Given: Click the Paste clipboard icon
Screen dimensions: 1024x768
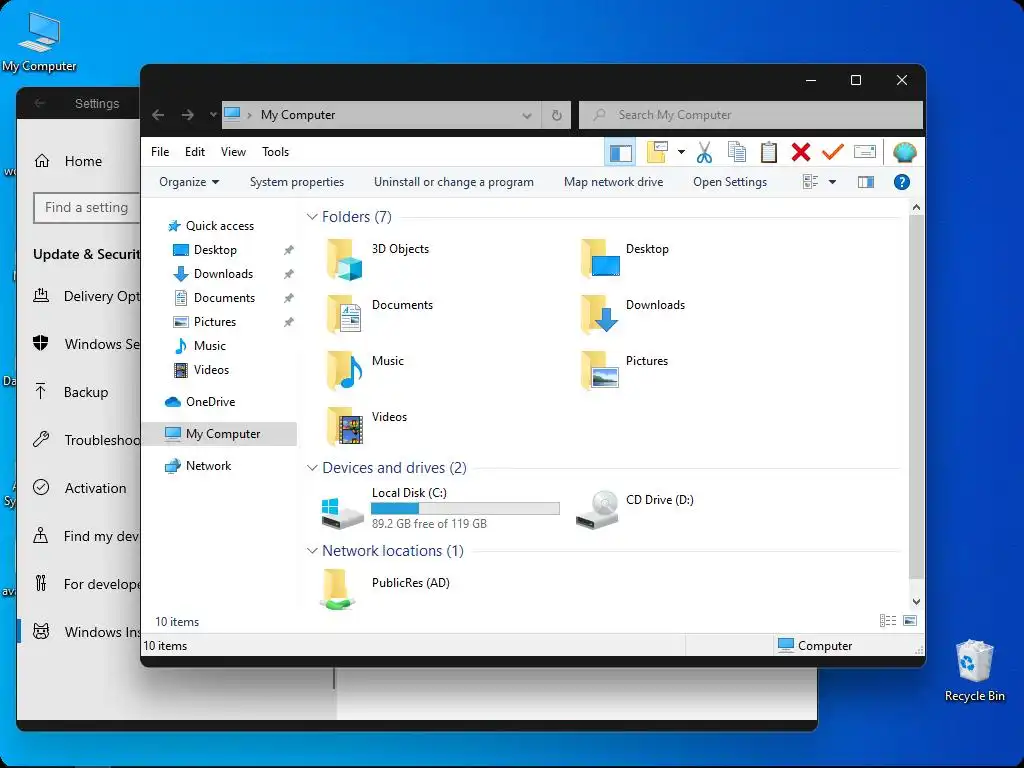Looking at the screenshot, I should [x=769, y=152].
